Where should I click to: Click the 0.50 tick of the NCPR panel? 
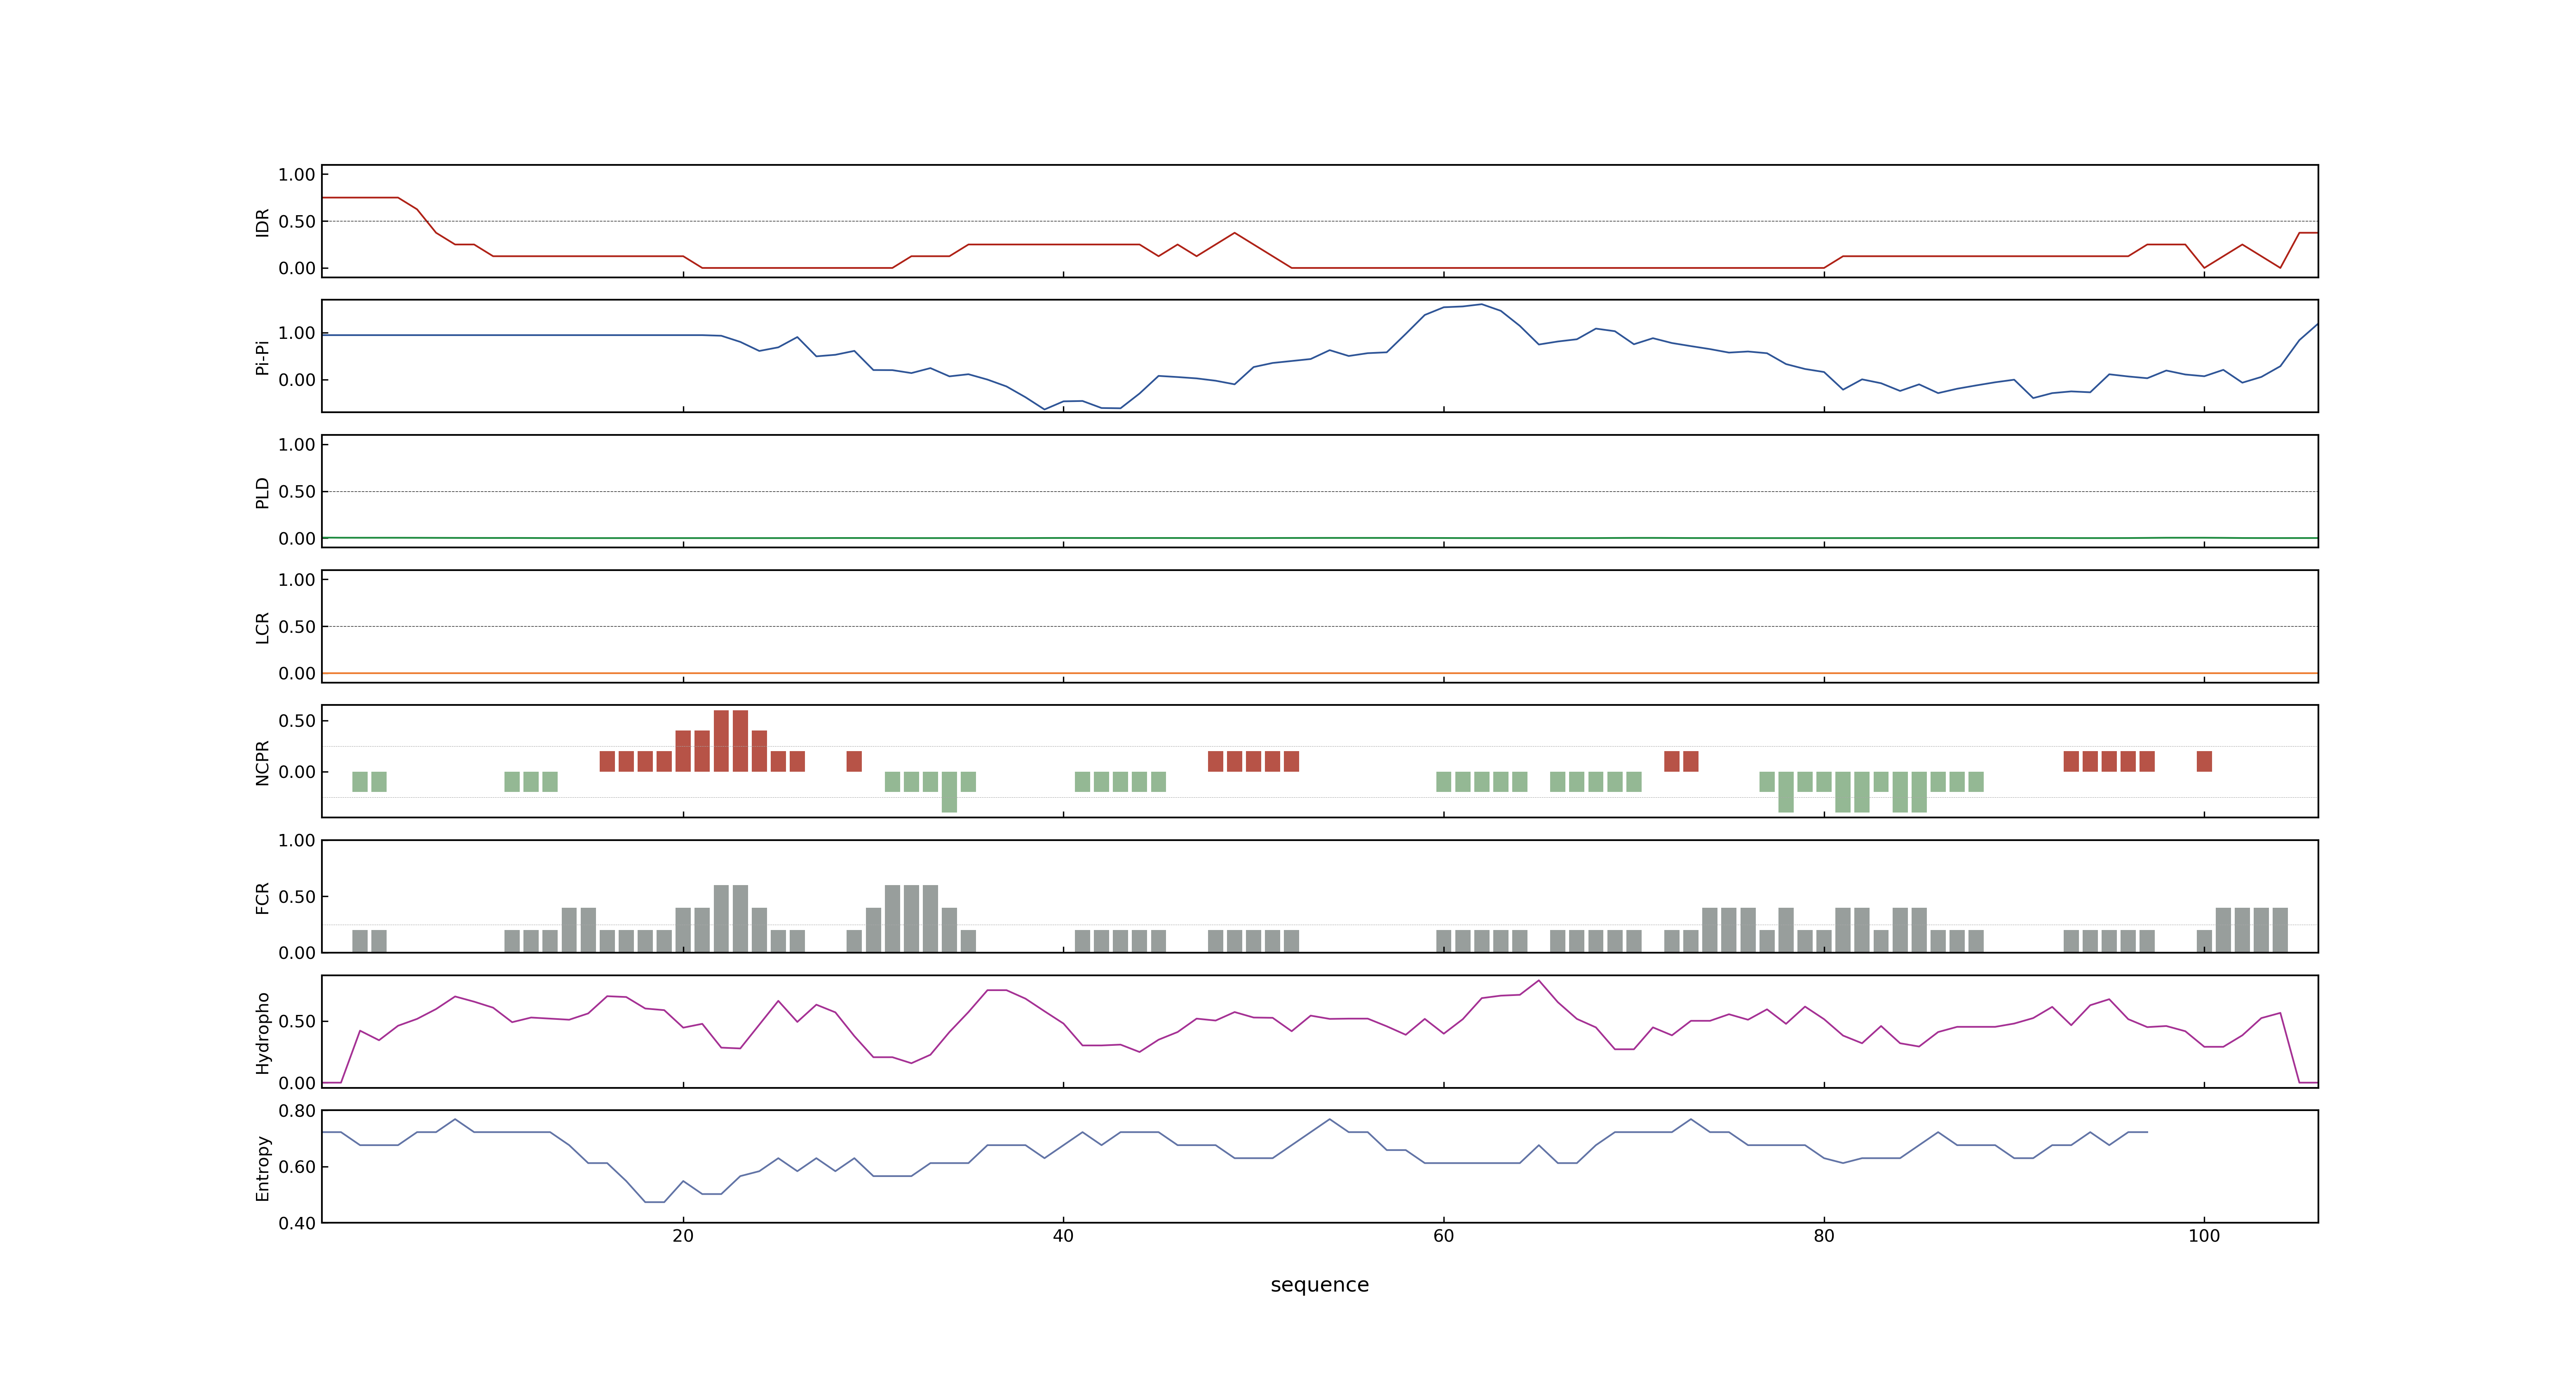point(297,721)
